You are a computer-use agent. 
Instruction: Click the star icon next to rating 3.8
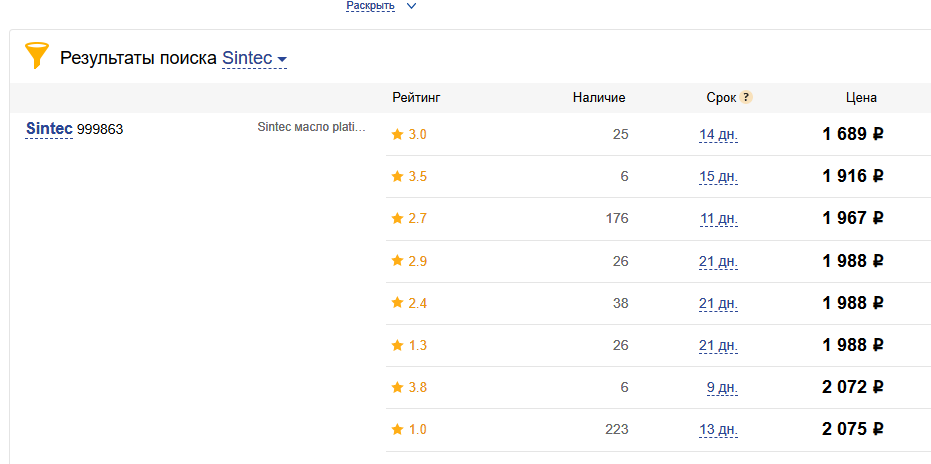click(x=397, y=387)
